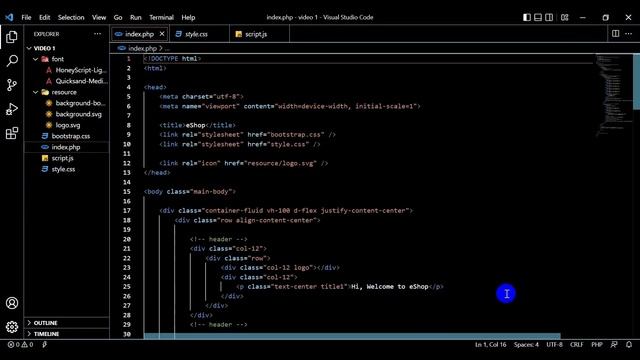This screenshot has height=360, width=640.
Task: Split the editor to the right
Action: [616, 33]
